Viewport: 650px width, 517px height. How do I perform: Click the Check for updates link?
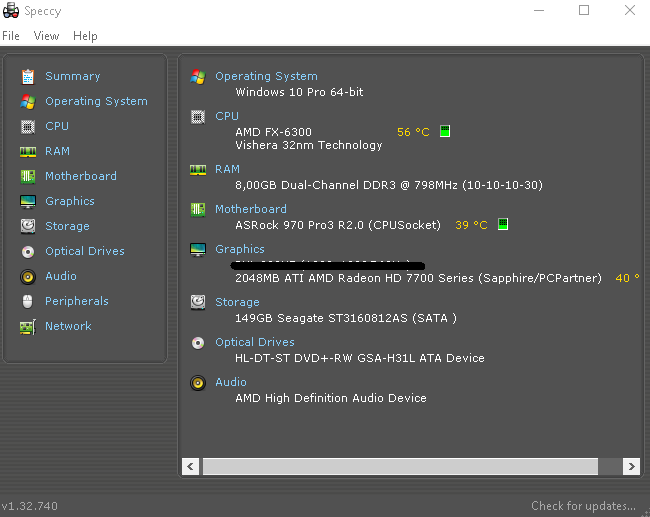click(x=583, y=506)
